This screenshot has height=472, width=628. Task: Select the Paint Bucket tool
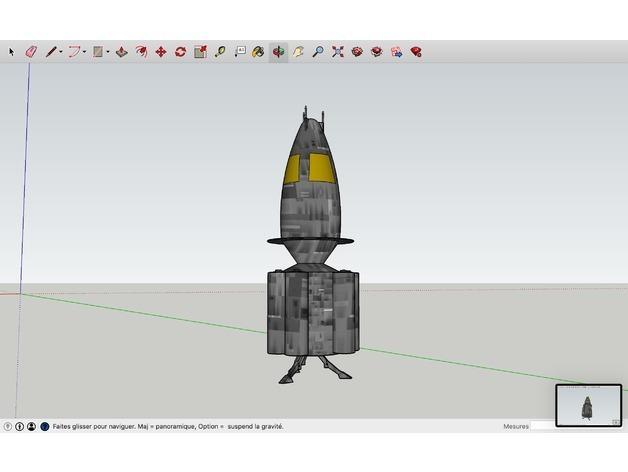pos(258,52)
